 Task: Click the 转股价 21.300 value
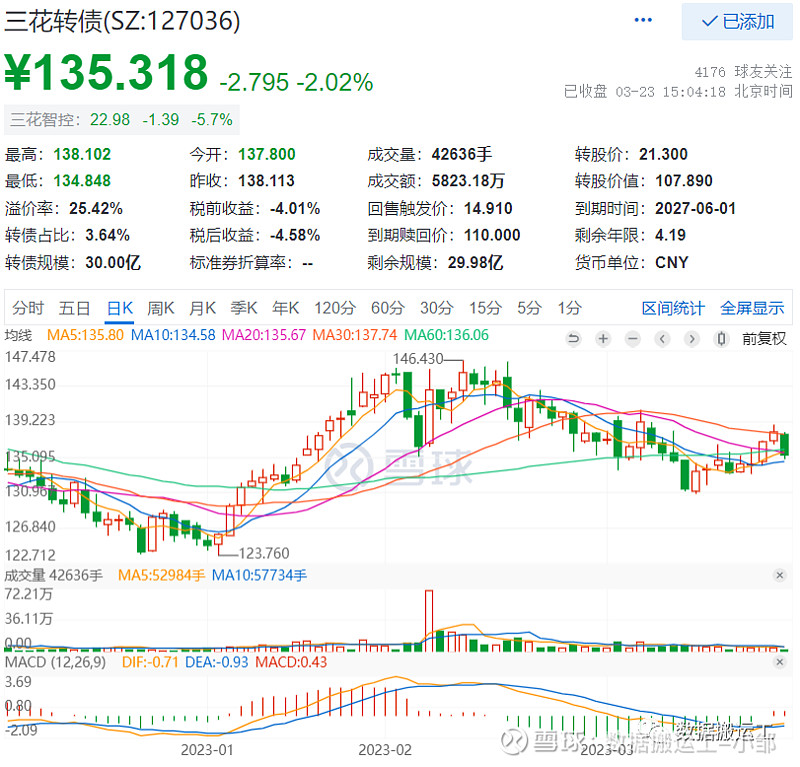[x=663, y=154]
